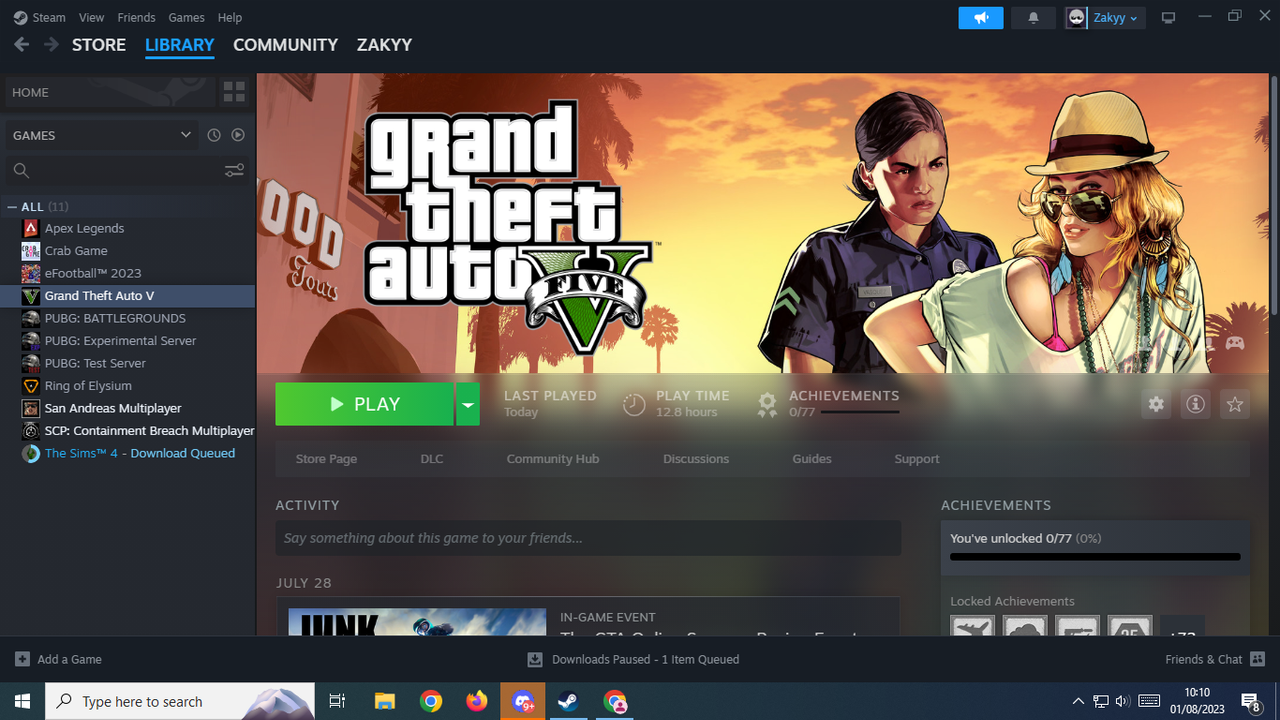This screenshot has width=1280, height=720.
Task: Toggle ready-to-play games filter
Action: point(238,135)
